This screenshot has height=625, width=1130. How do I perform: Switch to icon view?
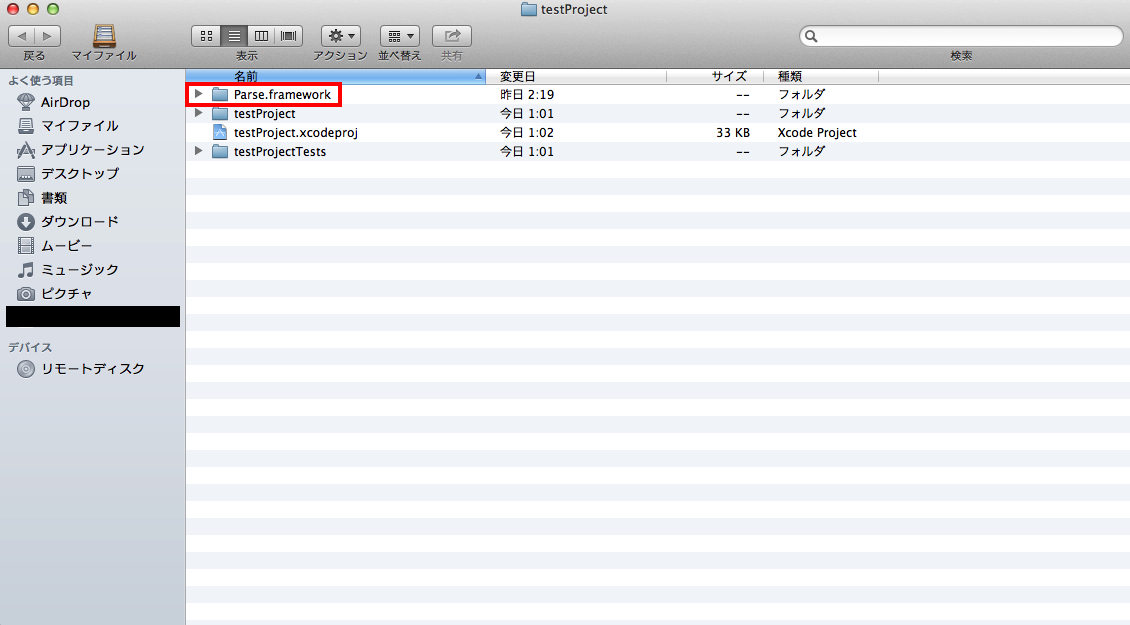206,36
